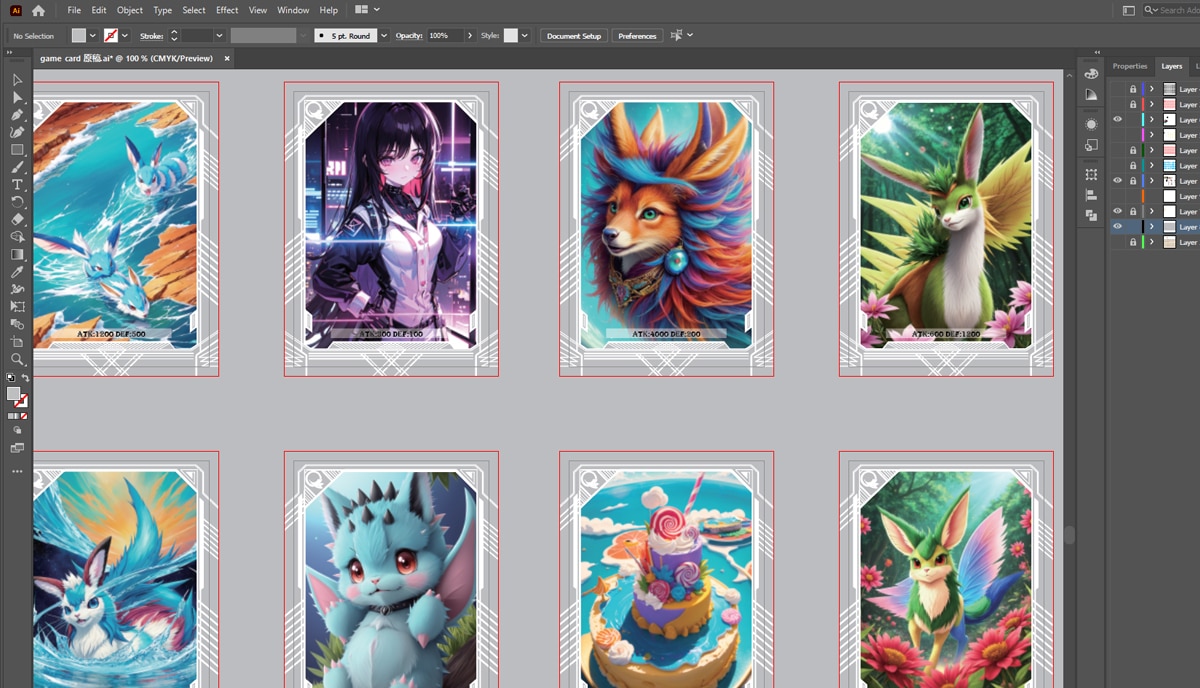Switch to the Properties tab
This screenshot has height=688, width=1200.
point(1130,66)
